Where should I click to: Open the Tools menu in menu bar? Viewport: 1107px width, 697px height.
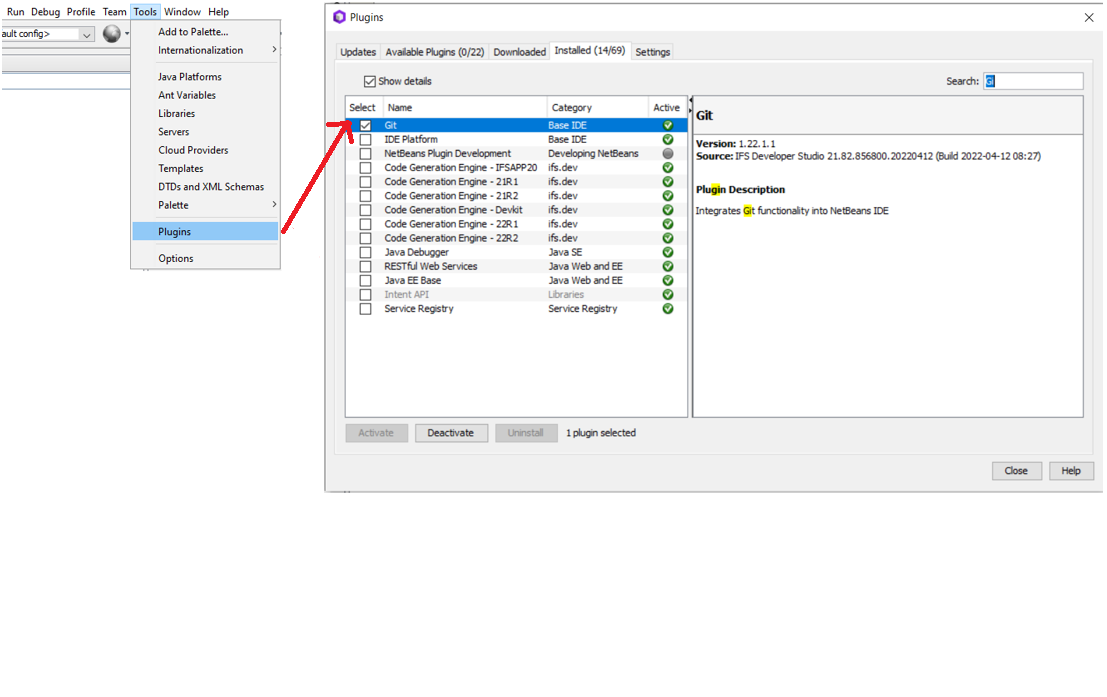(145, 11)
